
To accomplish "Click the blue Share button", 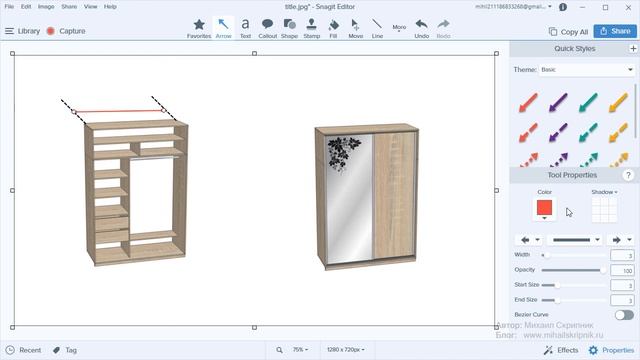I will click(615, 31).
